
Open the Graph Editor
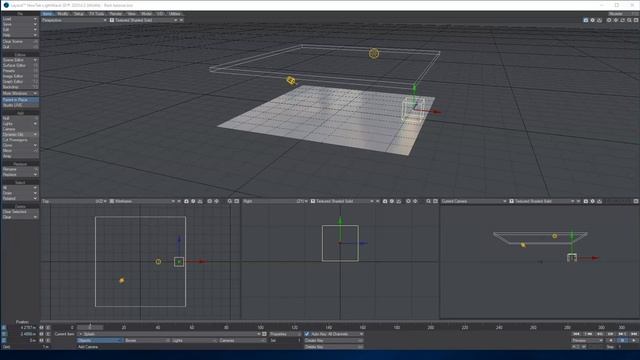coord(20,82)
